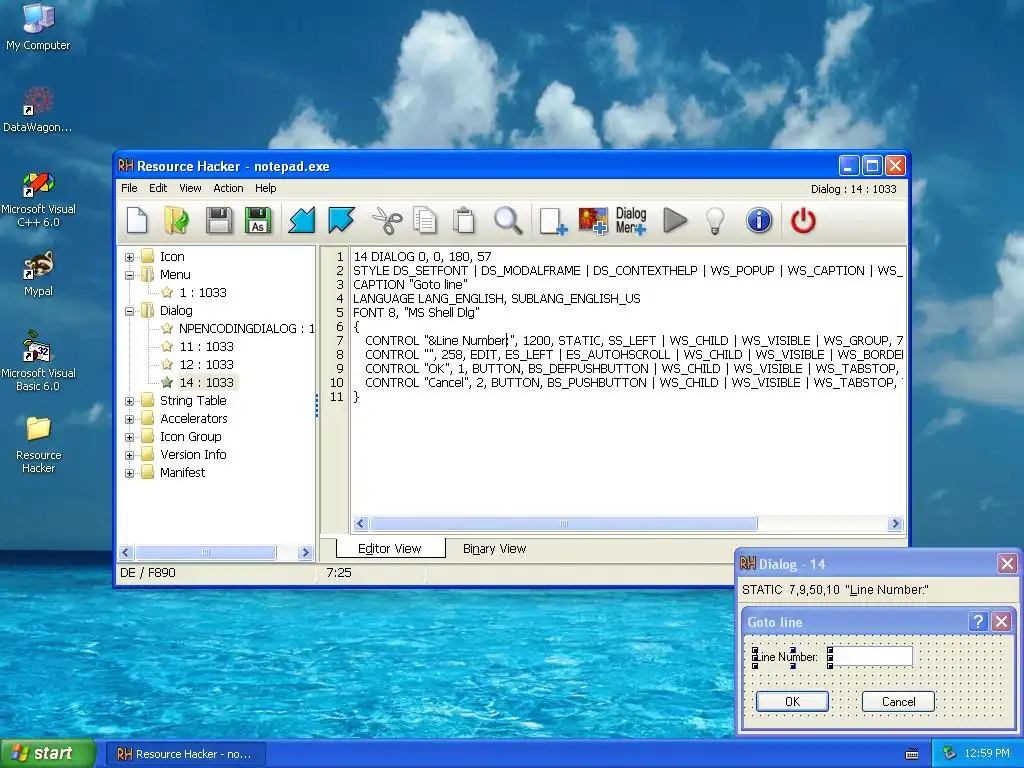Open a file with the folder toolbar icon
The height and width of the screenshot is (768, 1024).
(x=176, y=220)
